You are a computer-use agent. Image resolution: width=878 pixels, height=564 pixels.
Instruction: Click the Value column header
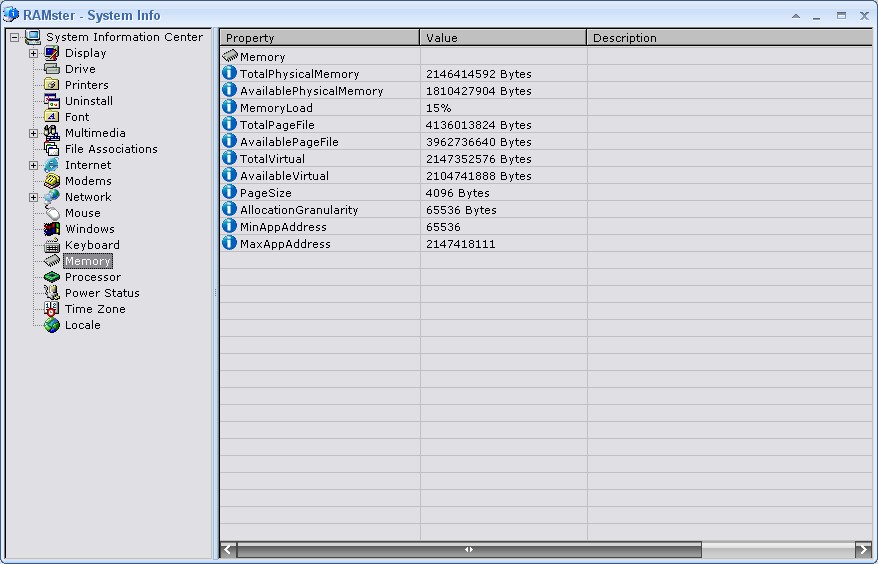coord(503,38)
